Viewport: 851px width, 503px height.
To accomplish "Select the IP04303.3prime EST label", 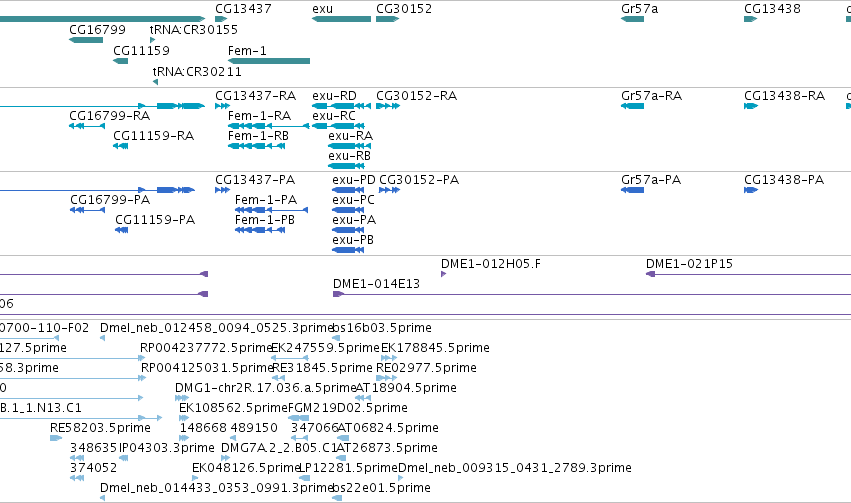I will click(167, 448).
